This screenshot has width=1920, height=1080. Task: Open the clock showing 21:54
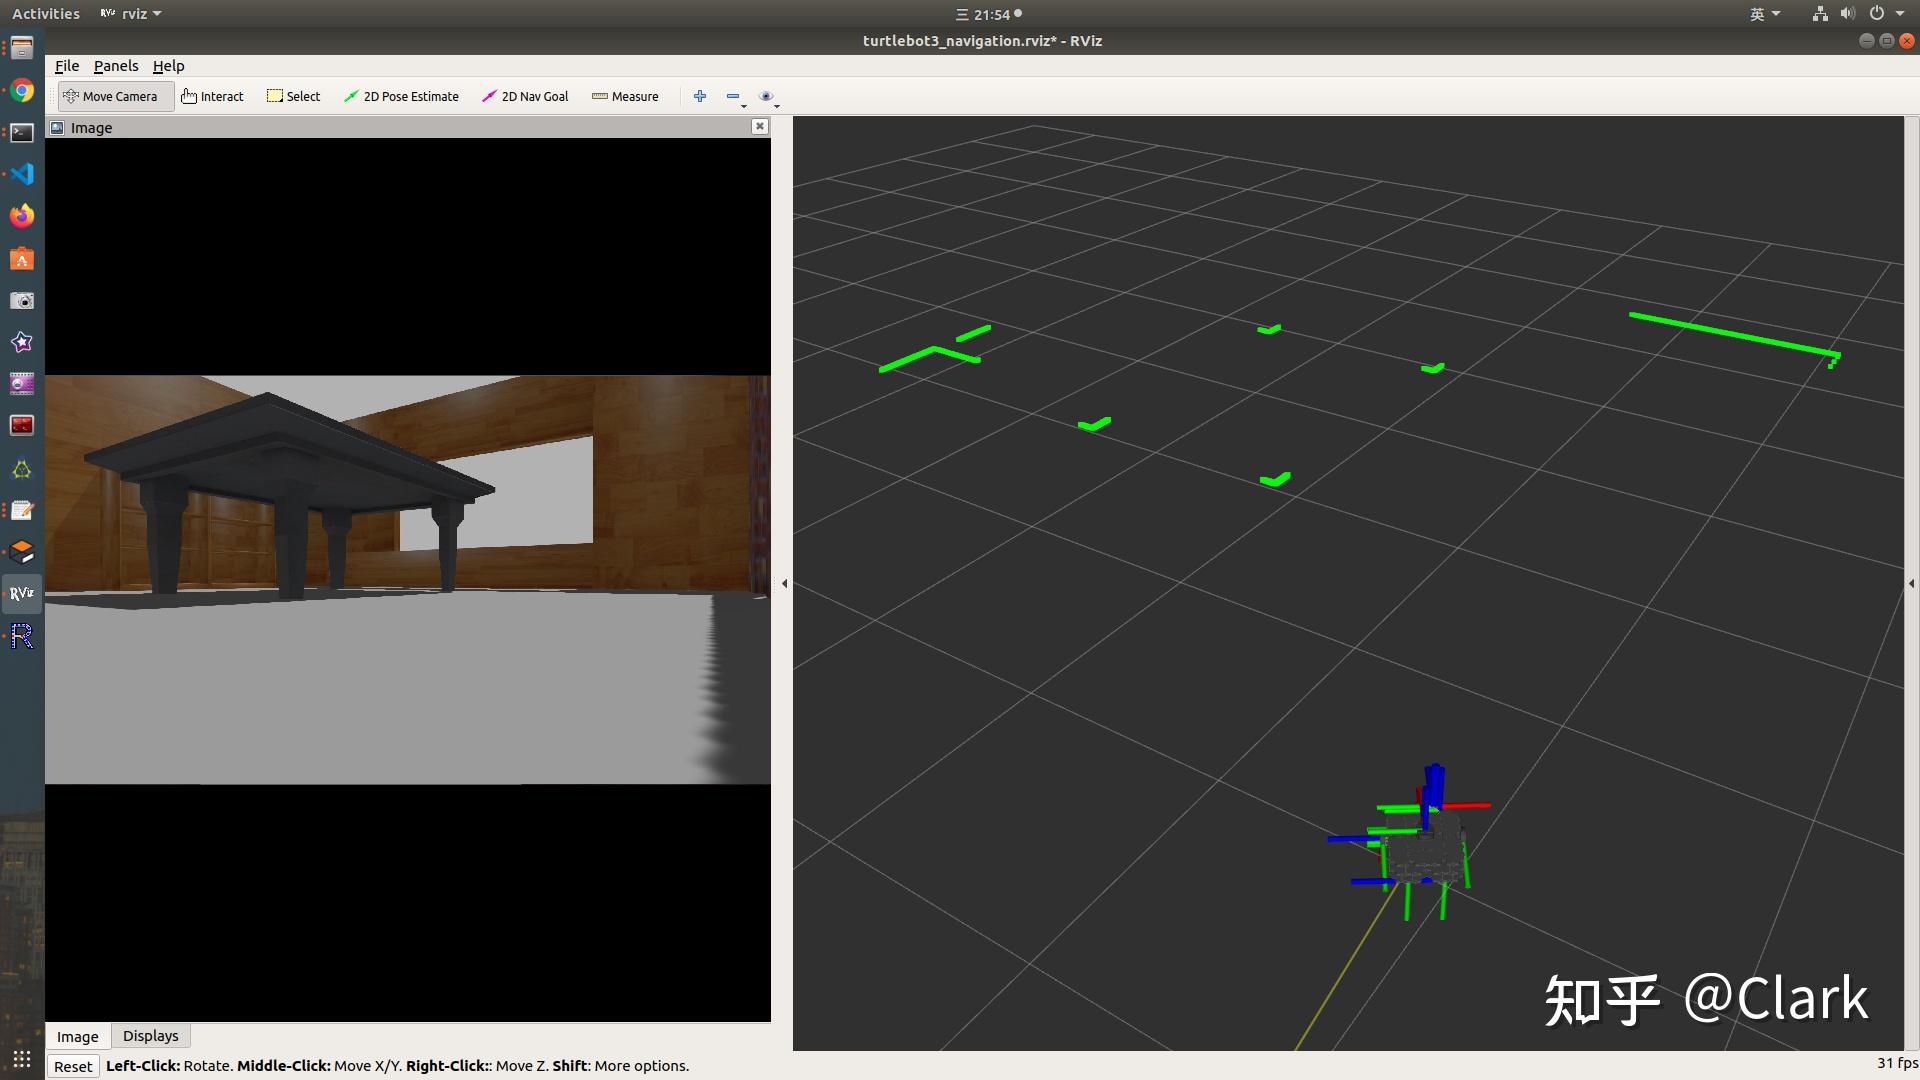pyautogui.click(x=988, y=14)
